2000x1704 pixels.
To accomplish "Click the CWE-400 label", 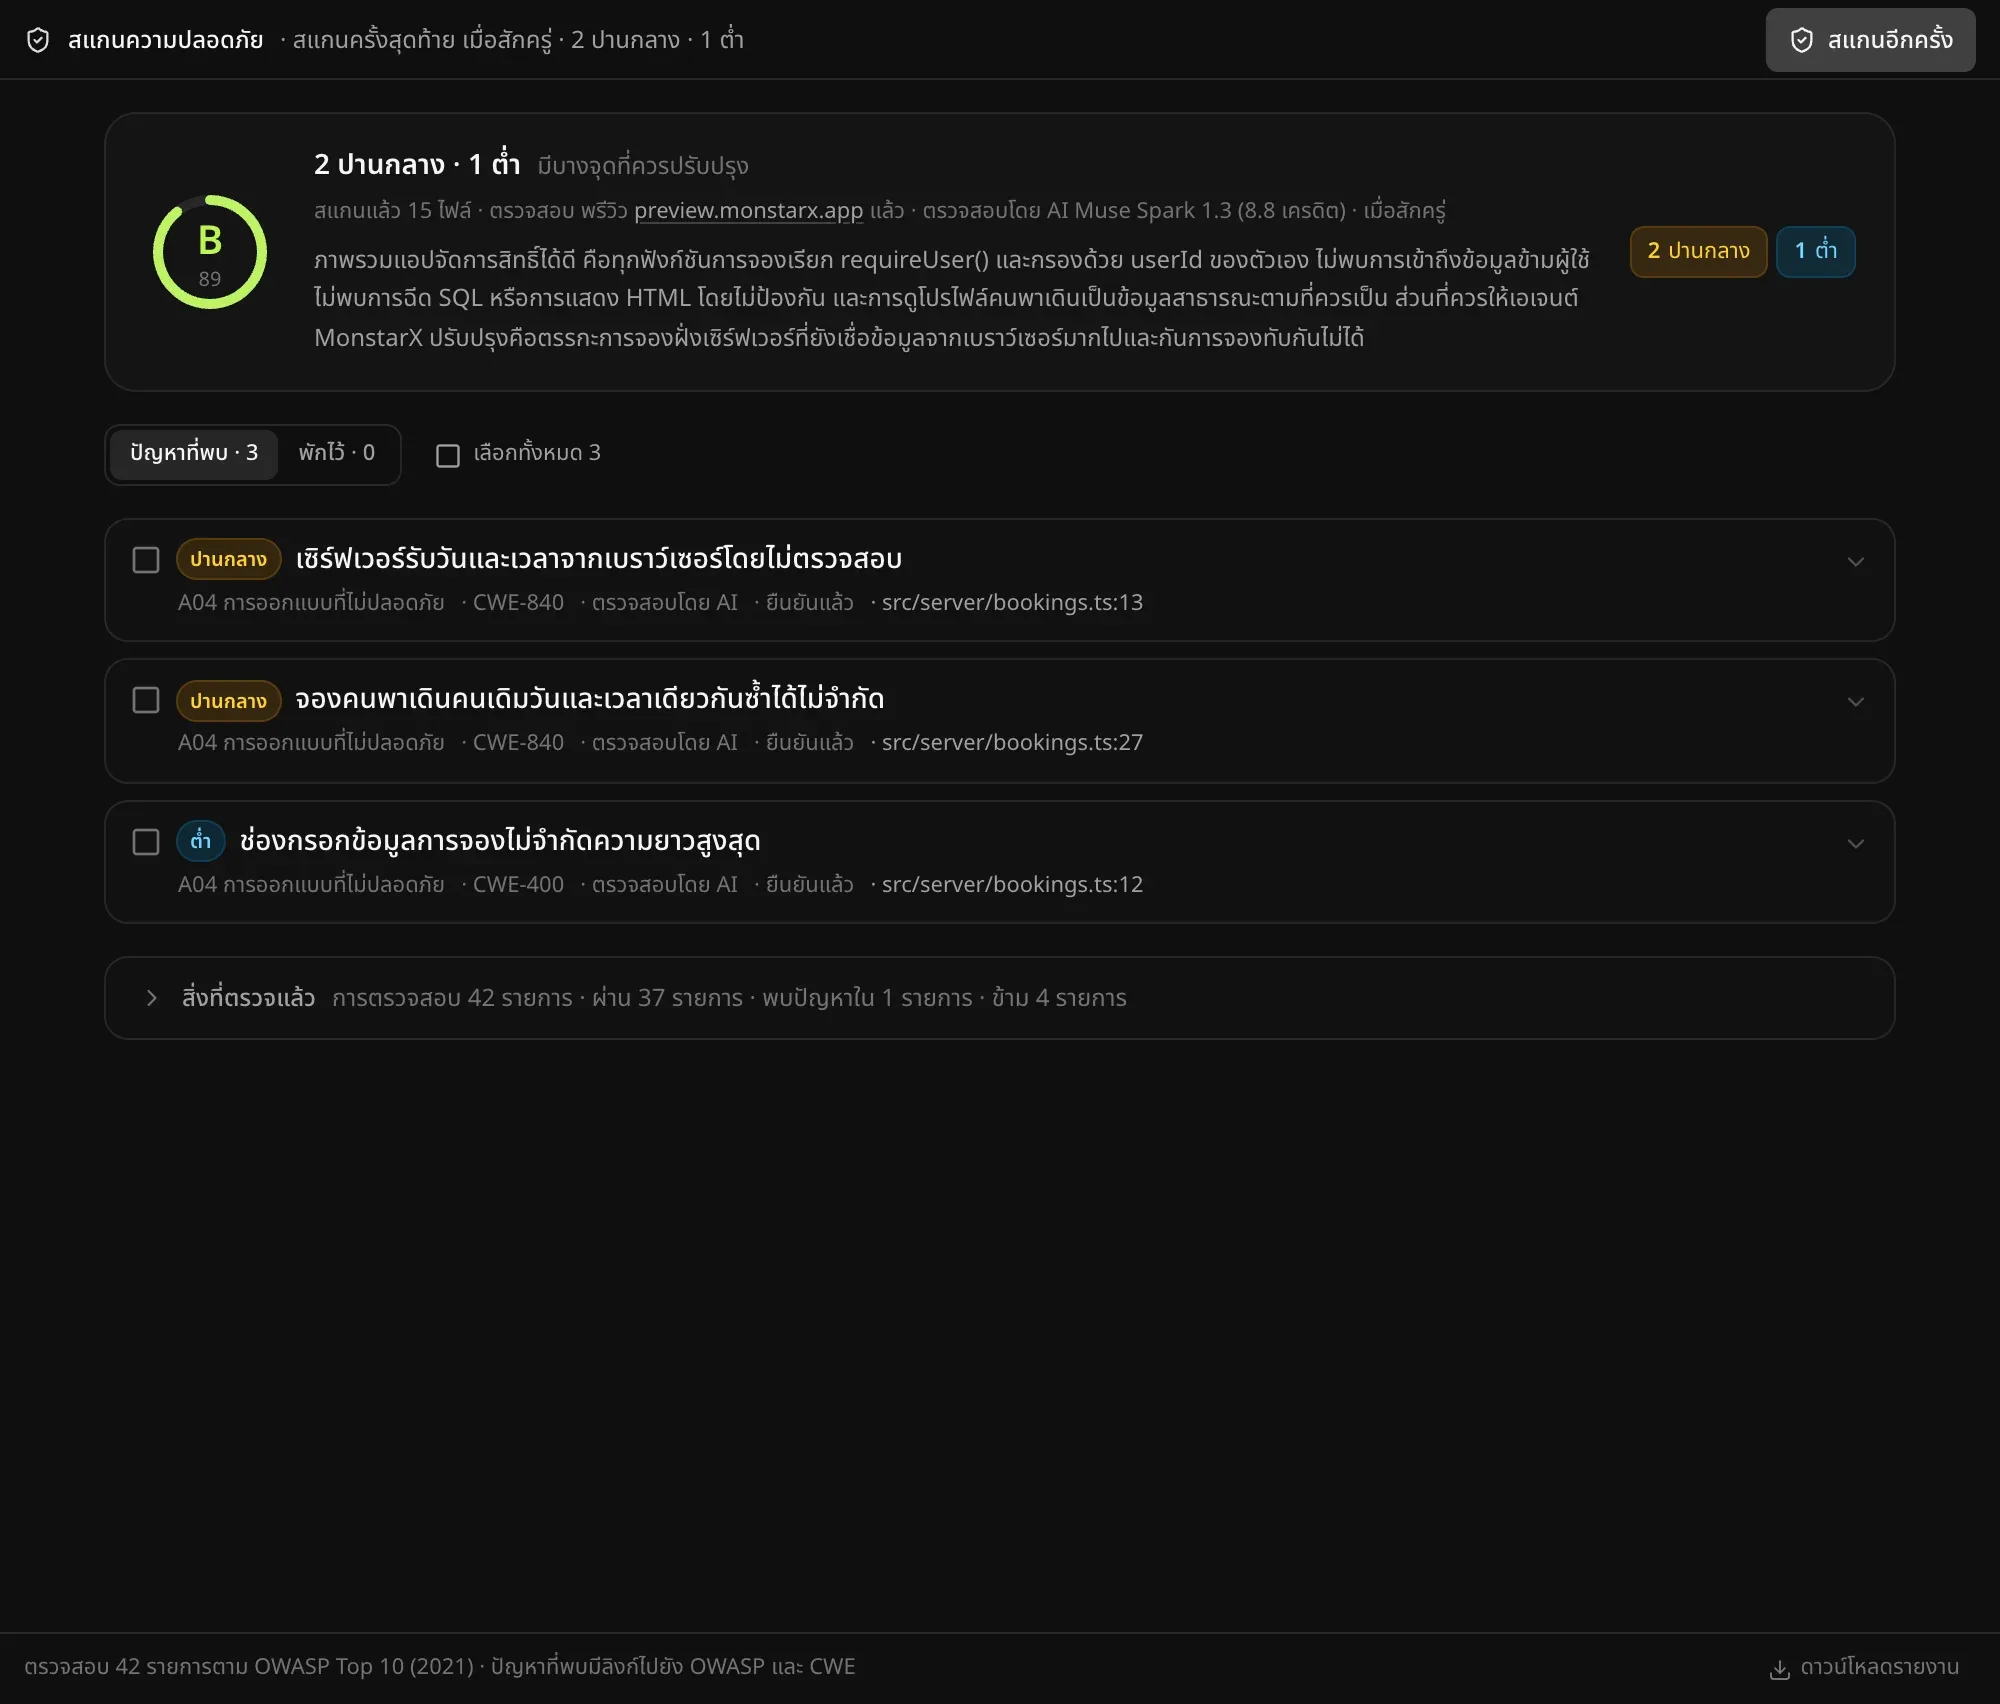I will pos(518,884).
